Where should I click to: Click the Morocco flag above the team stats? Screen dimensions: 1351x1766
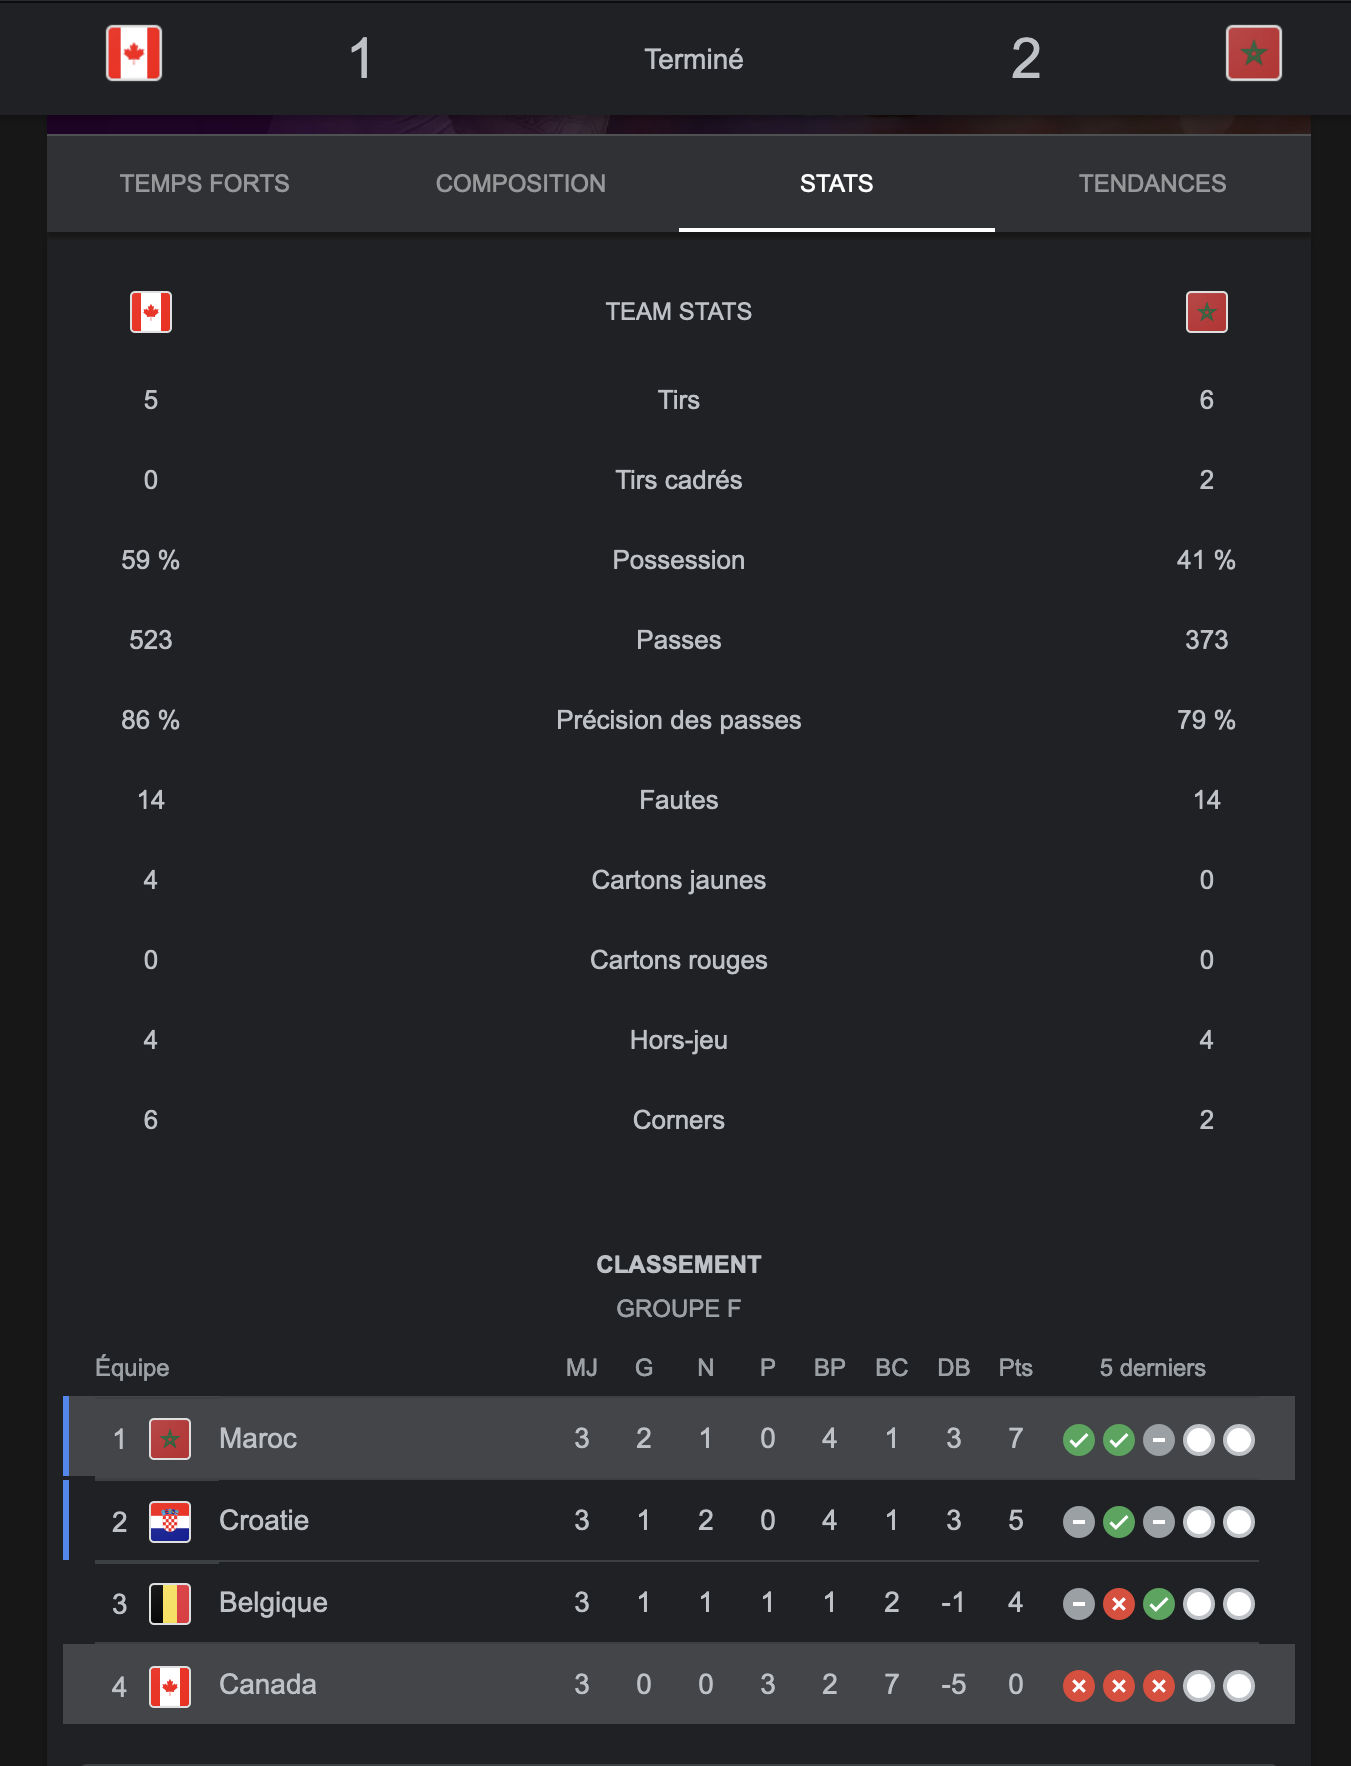1207,312
